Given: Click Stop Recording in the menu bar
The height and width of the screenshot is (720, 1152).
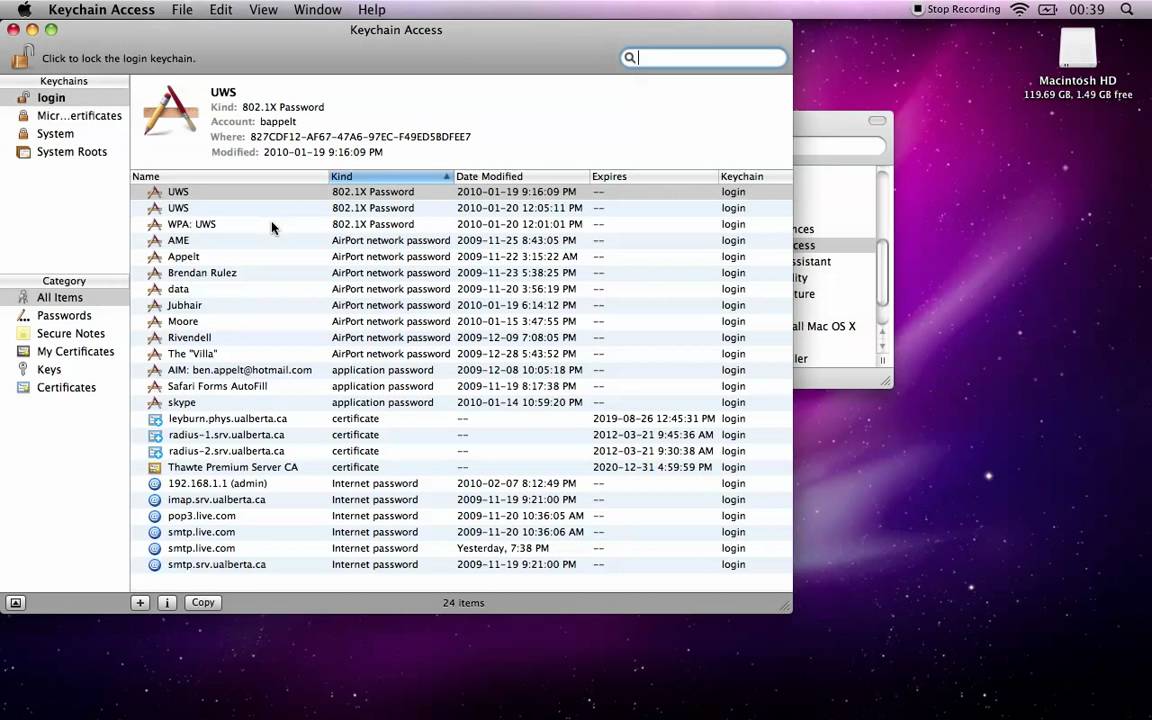Looking at the screenshot, I should [x=956, y=10].
